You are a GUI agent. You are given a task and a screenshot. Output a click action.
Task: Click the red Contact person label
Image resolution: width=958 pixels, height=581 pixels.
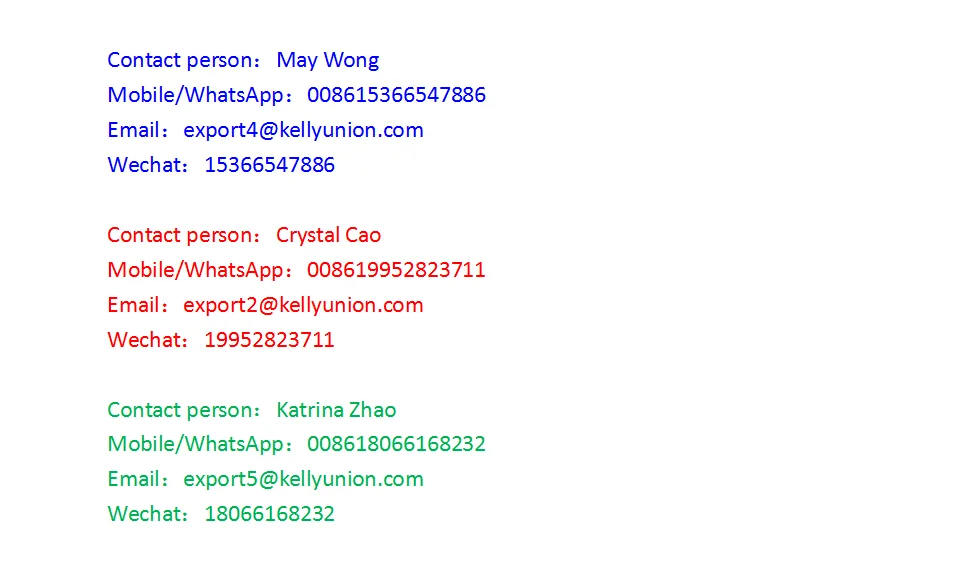pyautogui.click(x=181, y=235)
